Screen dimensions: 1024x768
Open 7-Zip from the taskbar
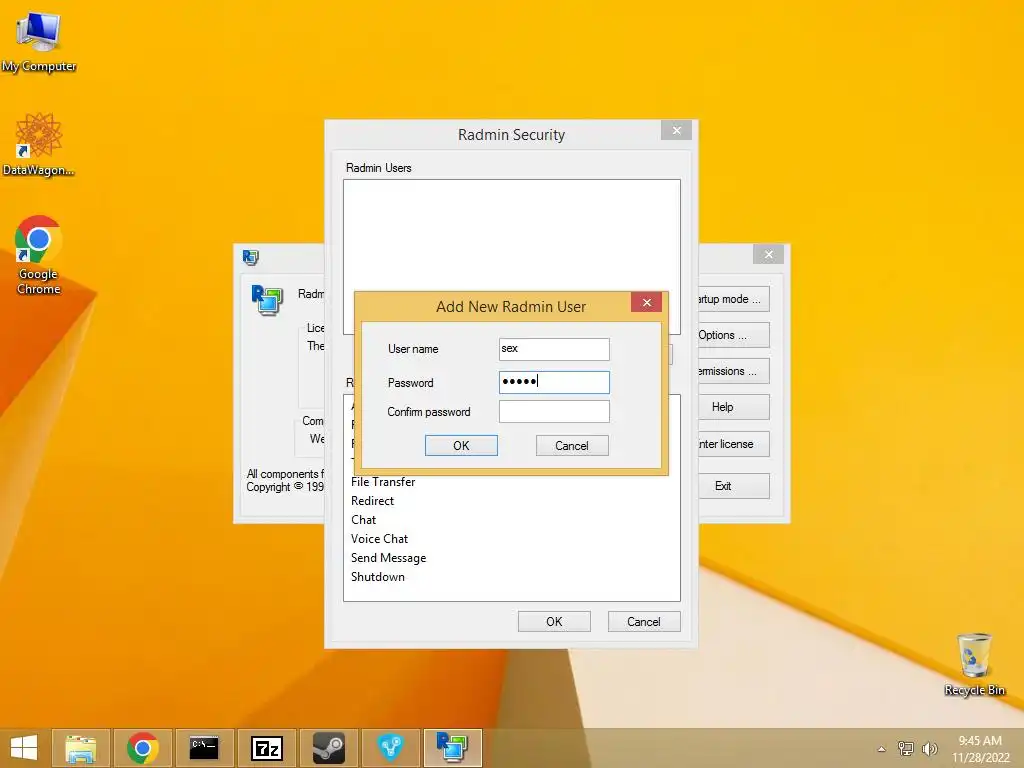266,748
